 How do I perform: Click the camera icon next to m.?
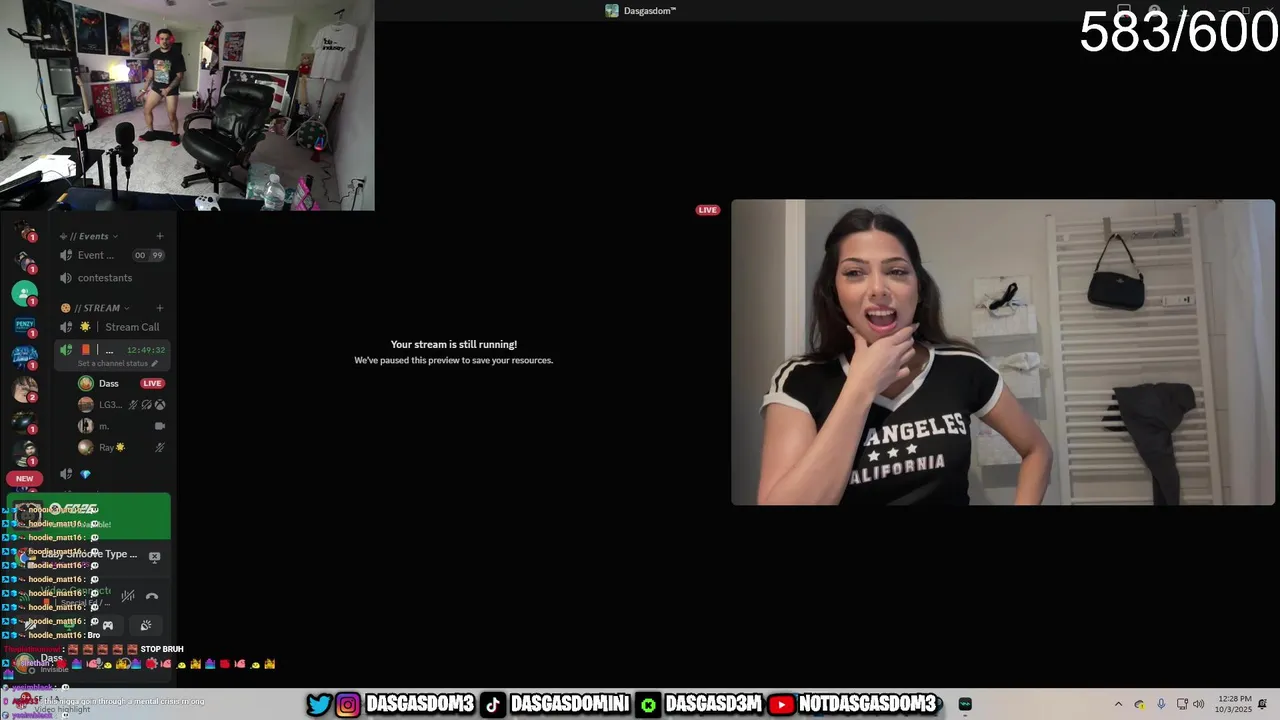pos(159,426)
